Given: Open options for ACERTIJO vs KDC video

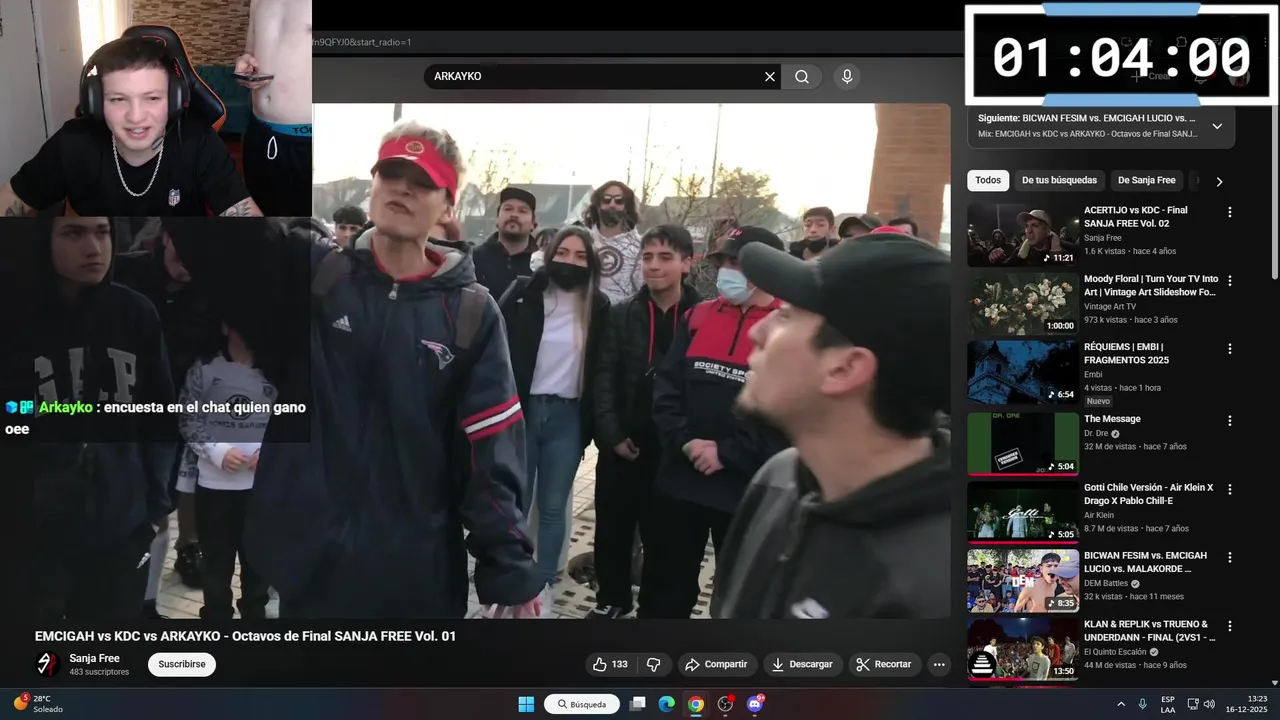Looking at the screenshot, I should (1230, 212).
